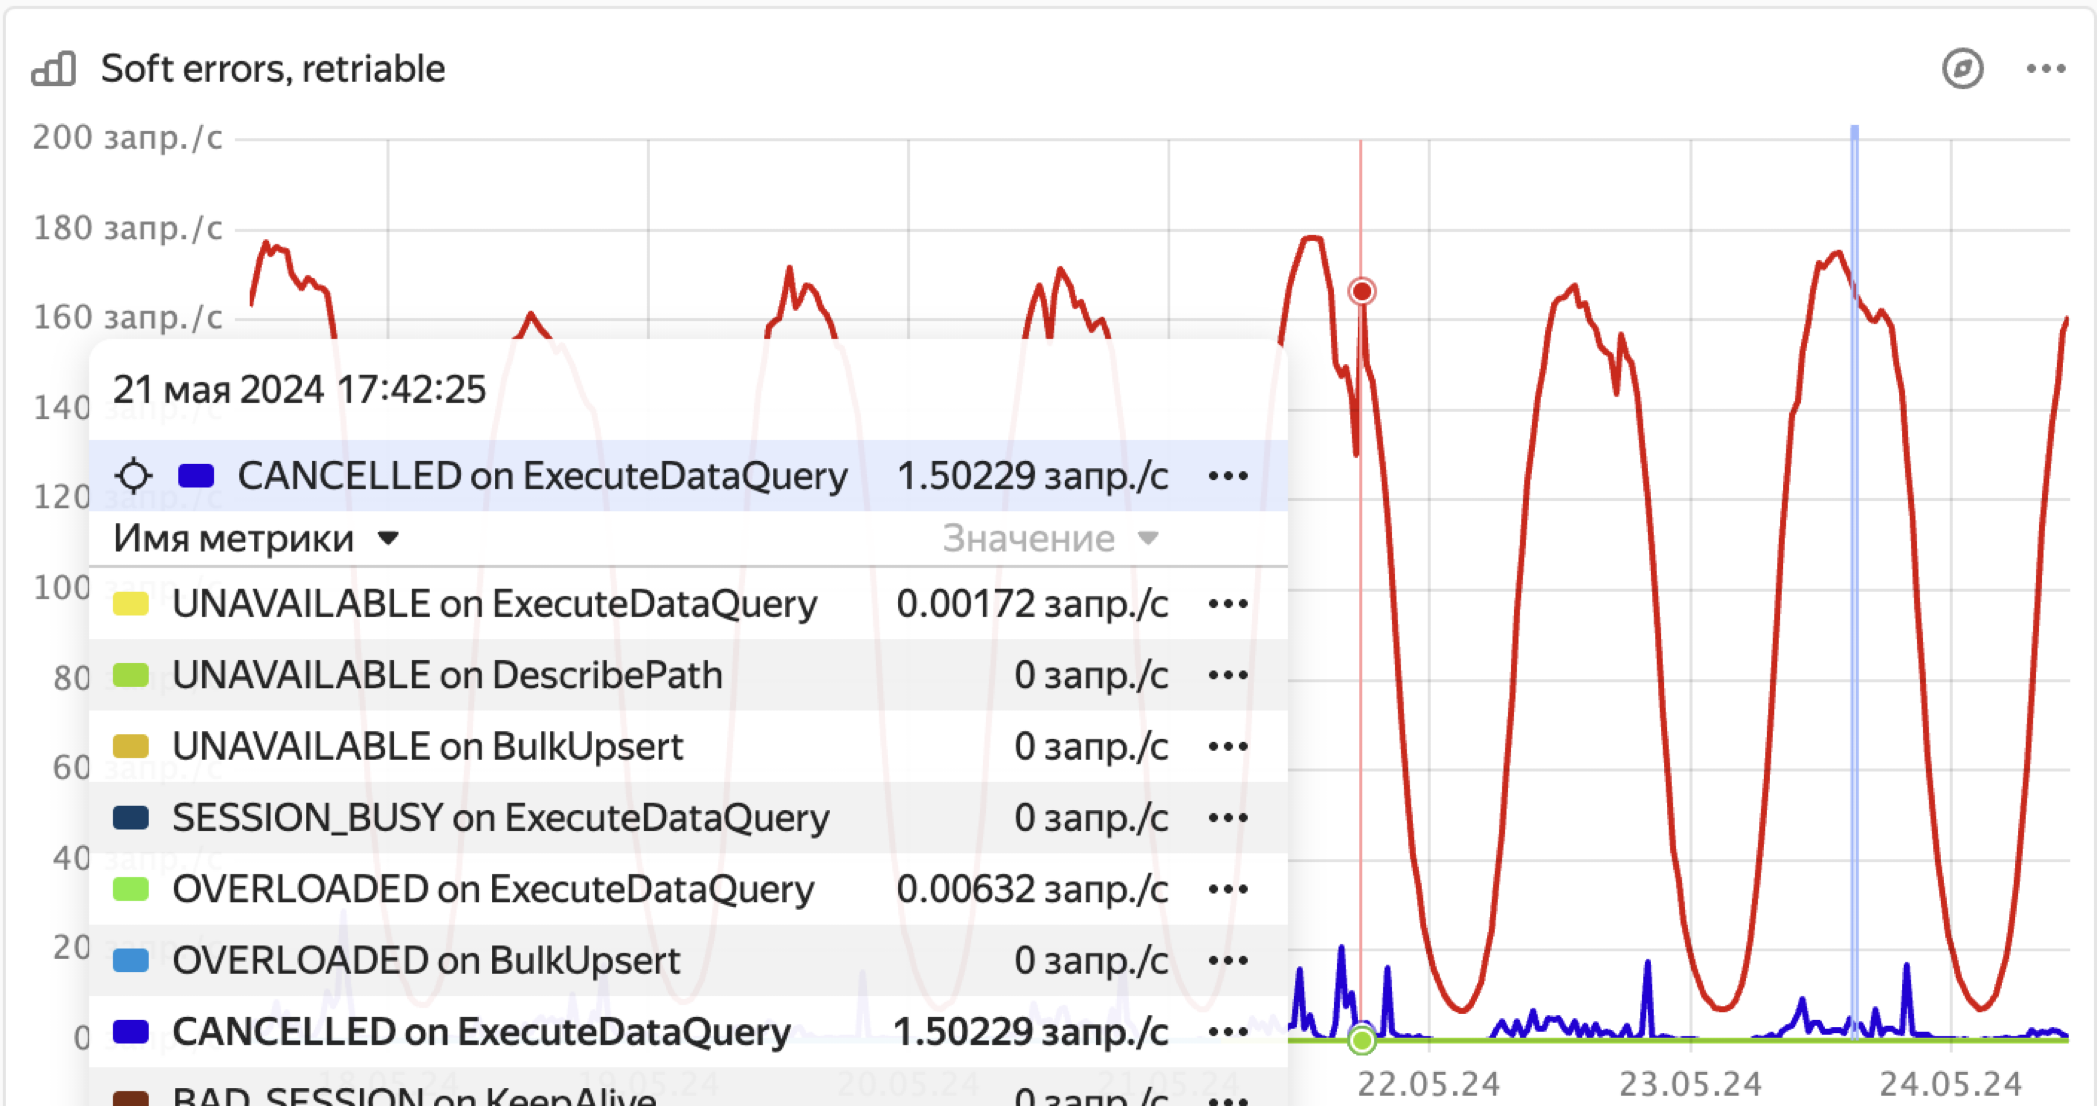Open more options for UNAVAILABLE on DescribePath

click(1227, 675)
